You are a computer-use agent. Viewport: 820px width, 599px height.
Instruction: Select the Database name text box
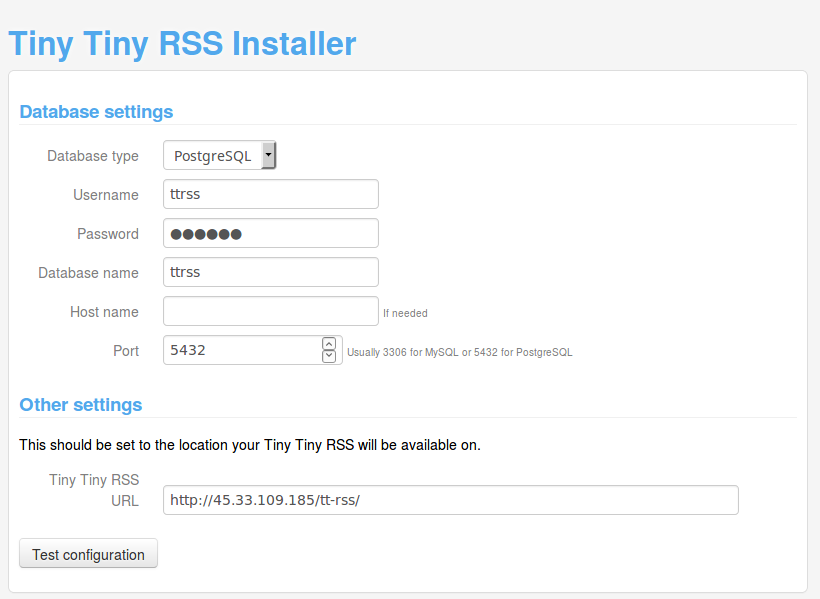point(270,272)
